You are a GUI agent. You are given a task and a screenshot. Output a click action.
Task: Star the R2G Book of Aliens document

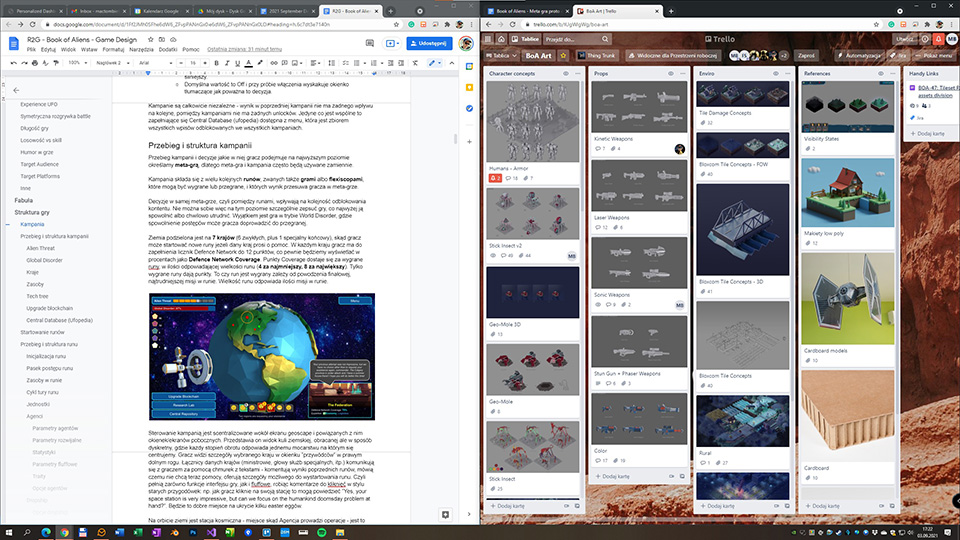(151, 40)
